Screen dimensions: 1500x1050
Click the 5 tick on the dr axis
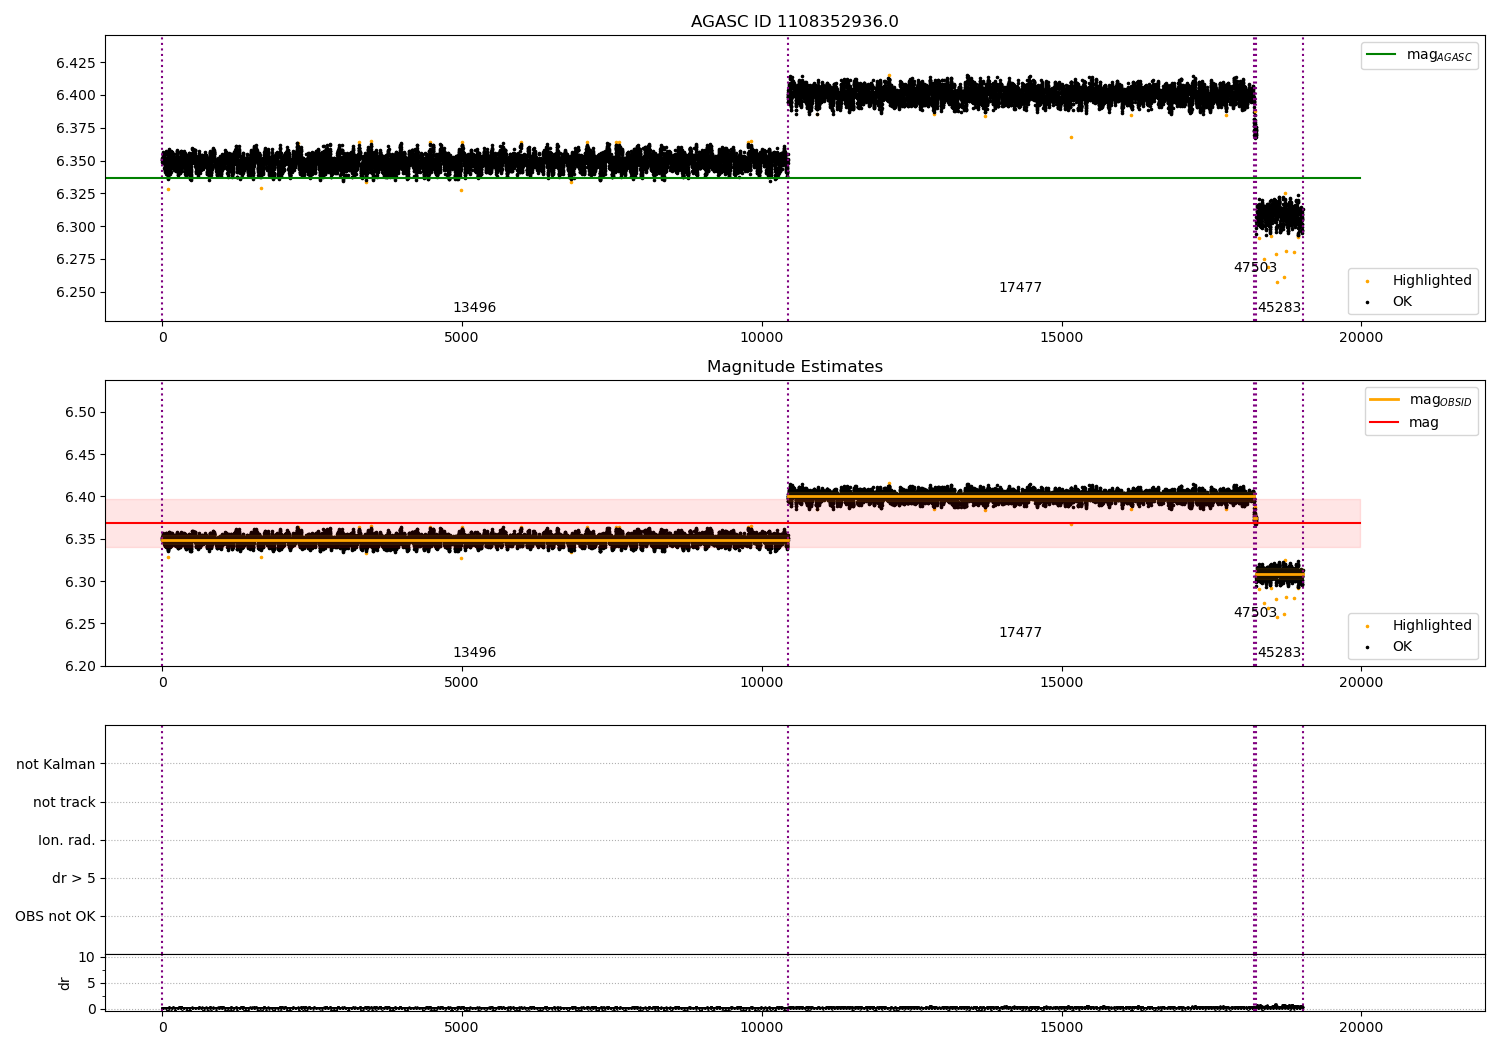coord(91,983)
